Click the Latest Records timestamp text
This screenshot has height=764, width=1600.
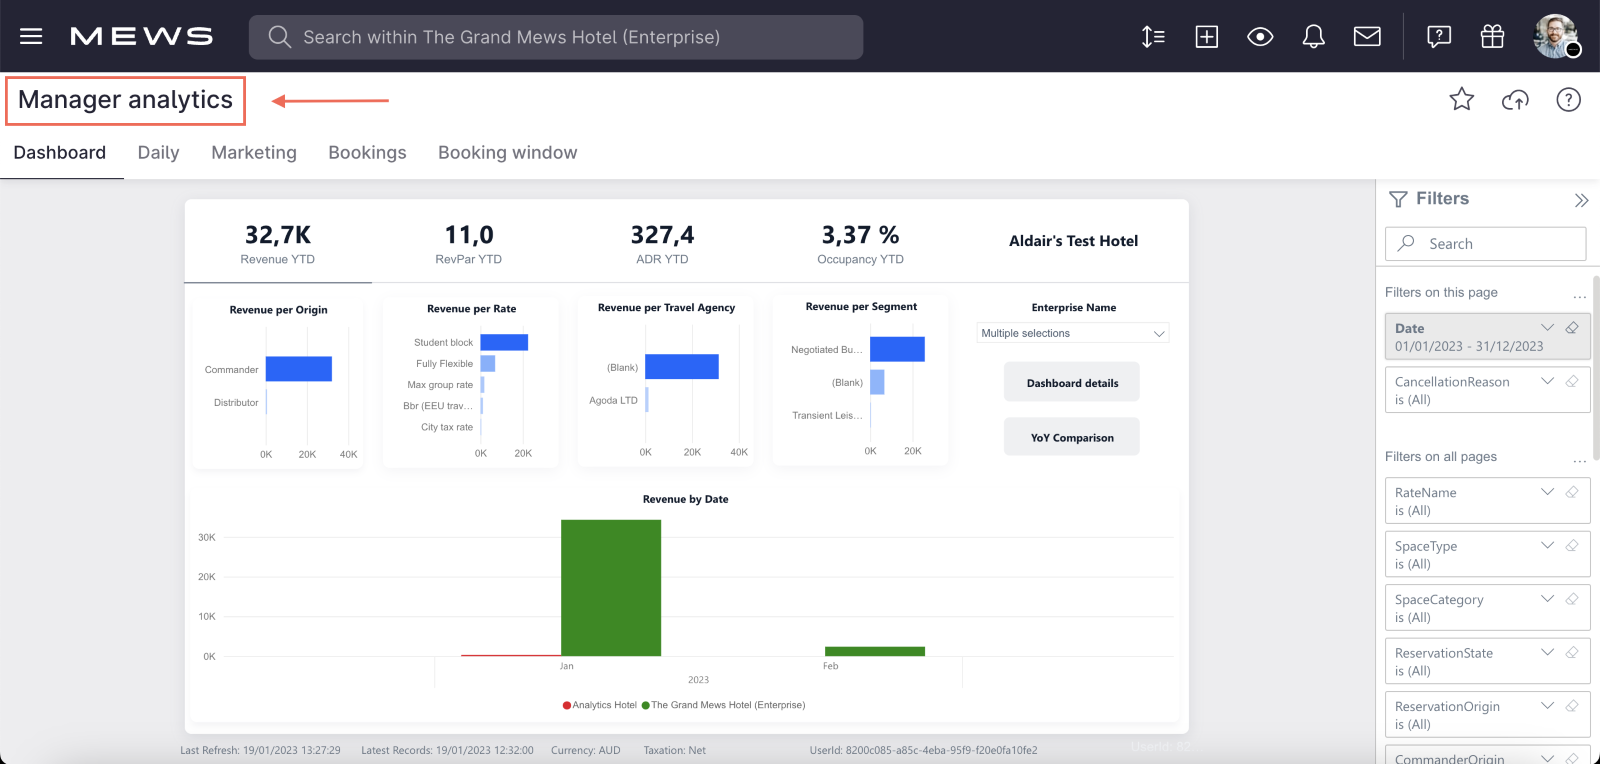(x=447, y=750)
